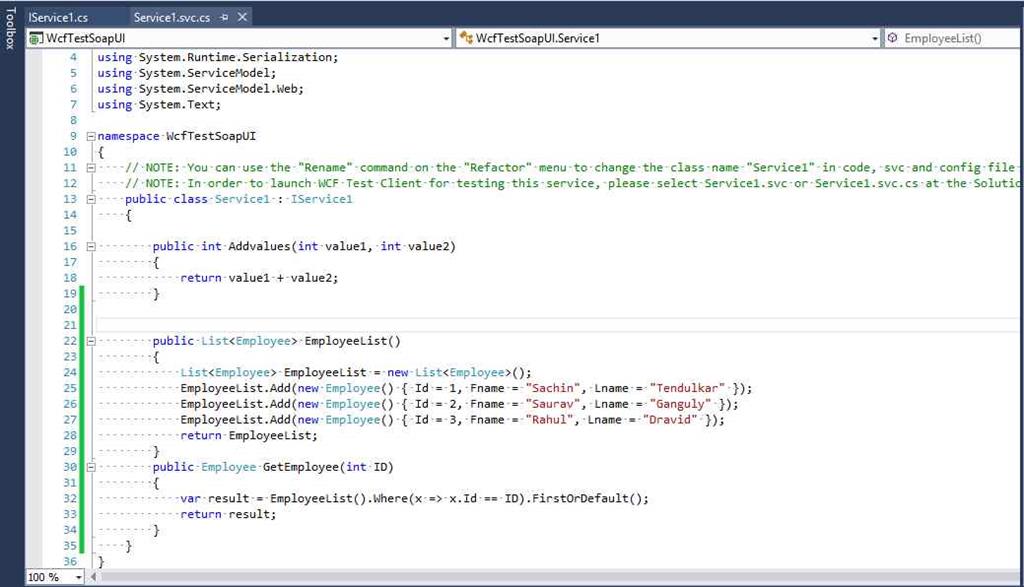Collapse the WcfTestSoapUI namespace region
1024x587 pixels.
pos(90,135)
